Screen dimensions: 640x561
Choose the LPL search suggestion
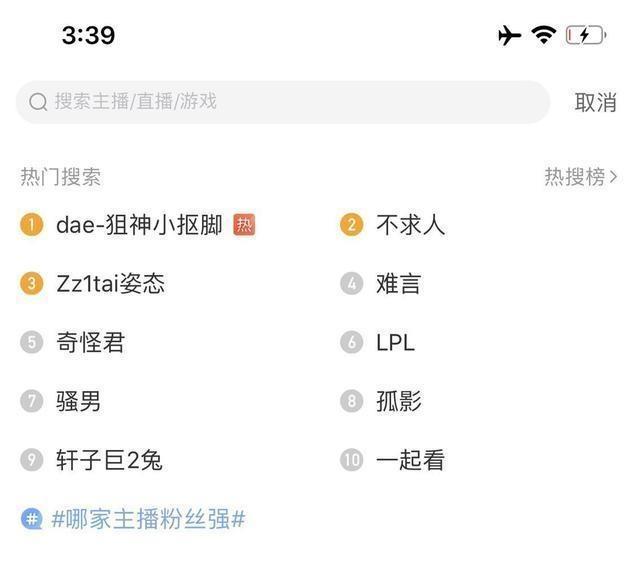coord(396,343)
